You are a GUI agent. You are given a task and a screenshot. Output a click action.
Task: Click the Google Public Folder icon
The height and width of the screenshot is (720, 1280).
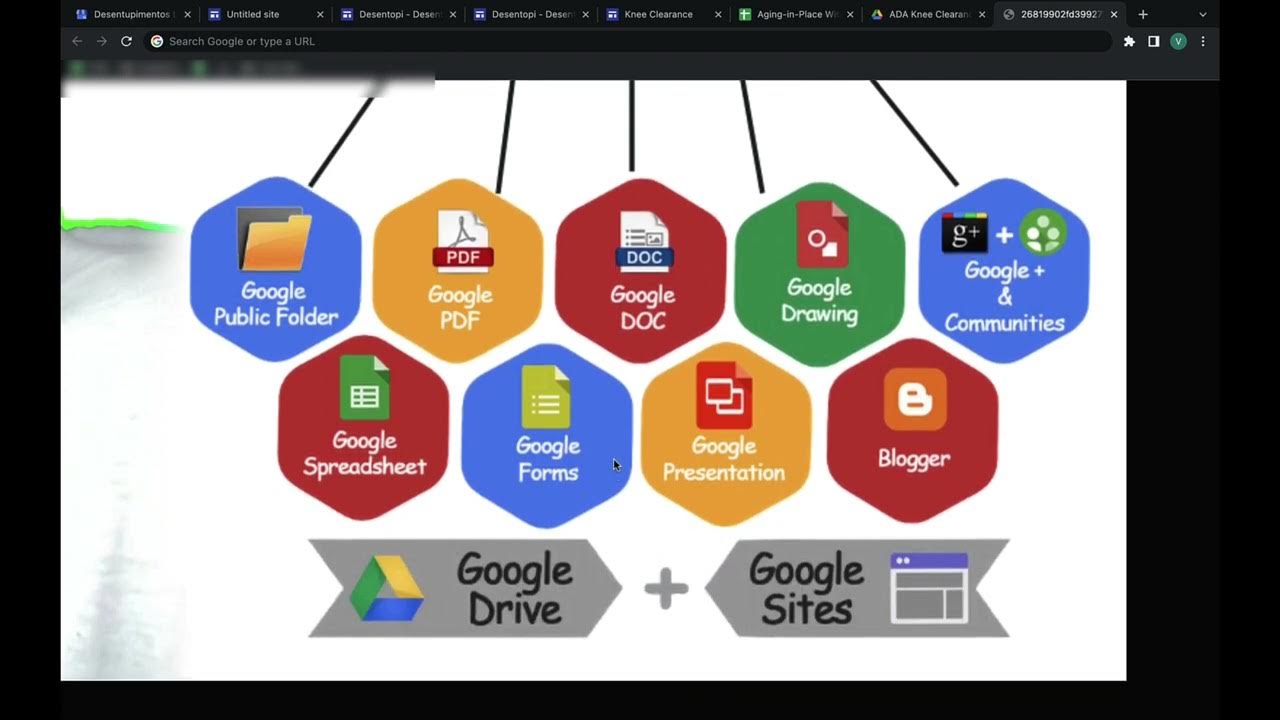(274, 240)
